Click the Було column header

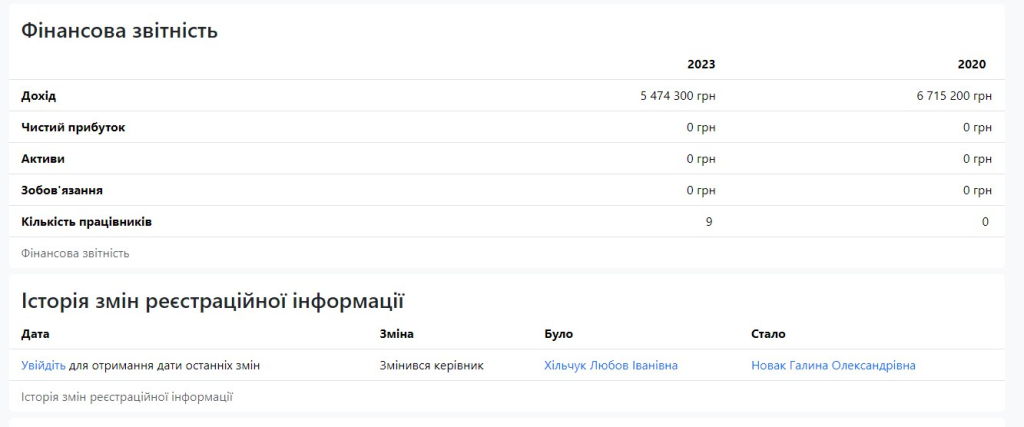(558, 334)
